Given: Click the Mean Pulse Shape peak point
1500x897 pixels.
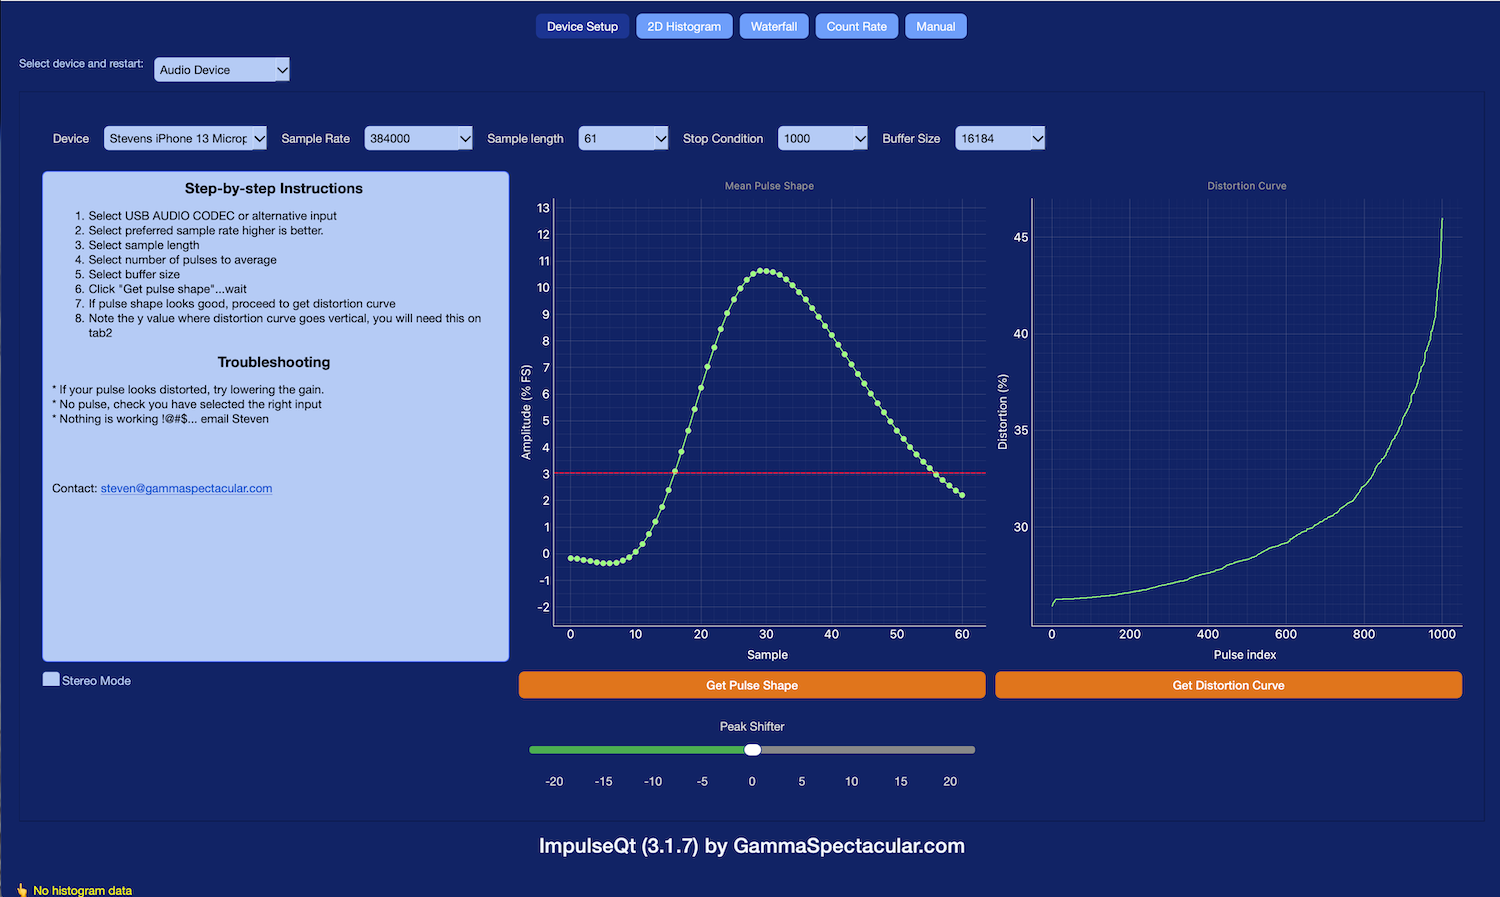Looking at the screenshot, I should 764,271.
